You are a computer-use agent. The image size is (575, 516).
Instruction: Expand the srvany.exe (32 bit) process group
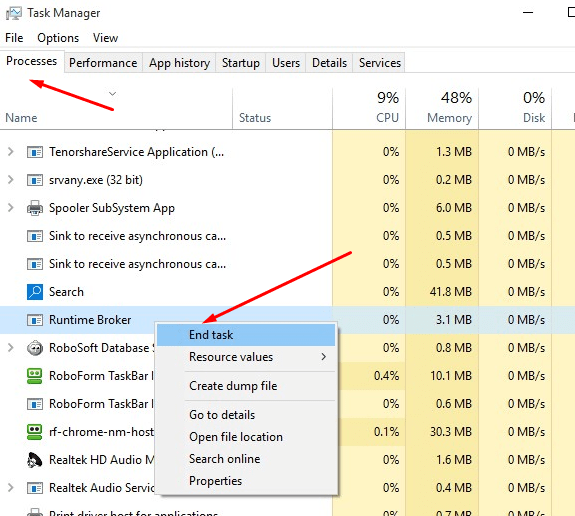point(11,180)
